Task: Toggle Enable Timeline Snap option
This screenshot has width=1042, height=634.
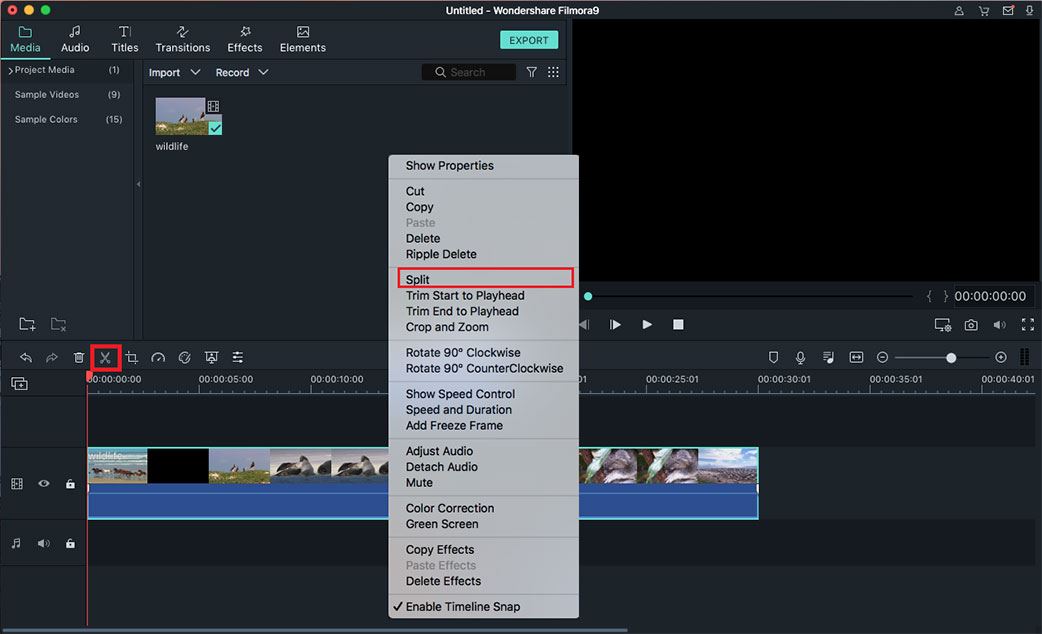Action: [x=462, y=607]
